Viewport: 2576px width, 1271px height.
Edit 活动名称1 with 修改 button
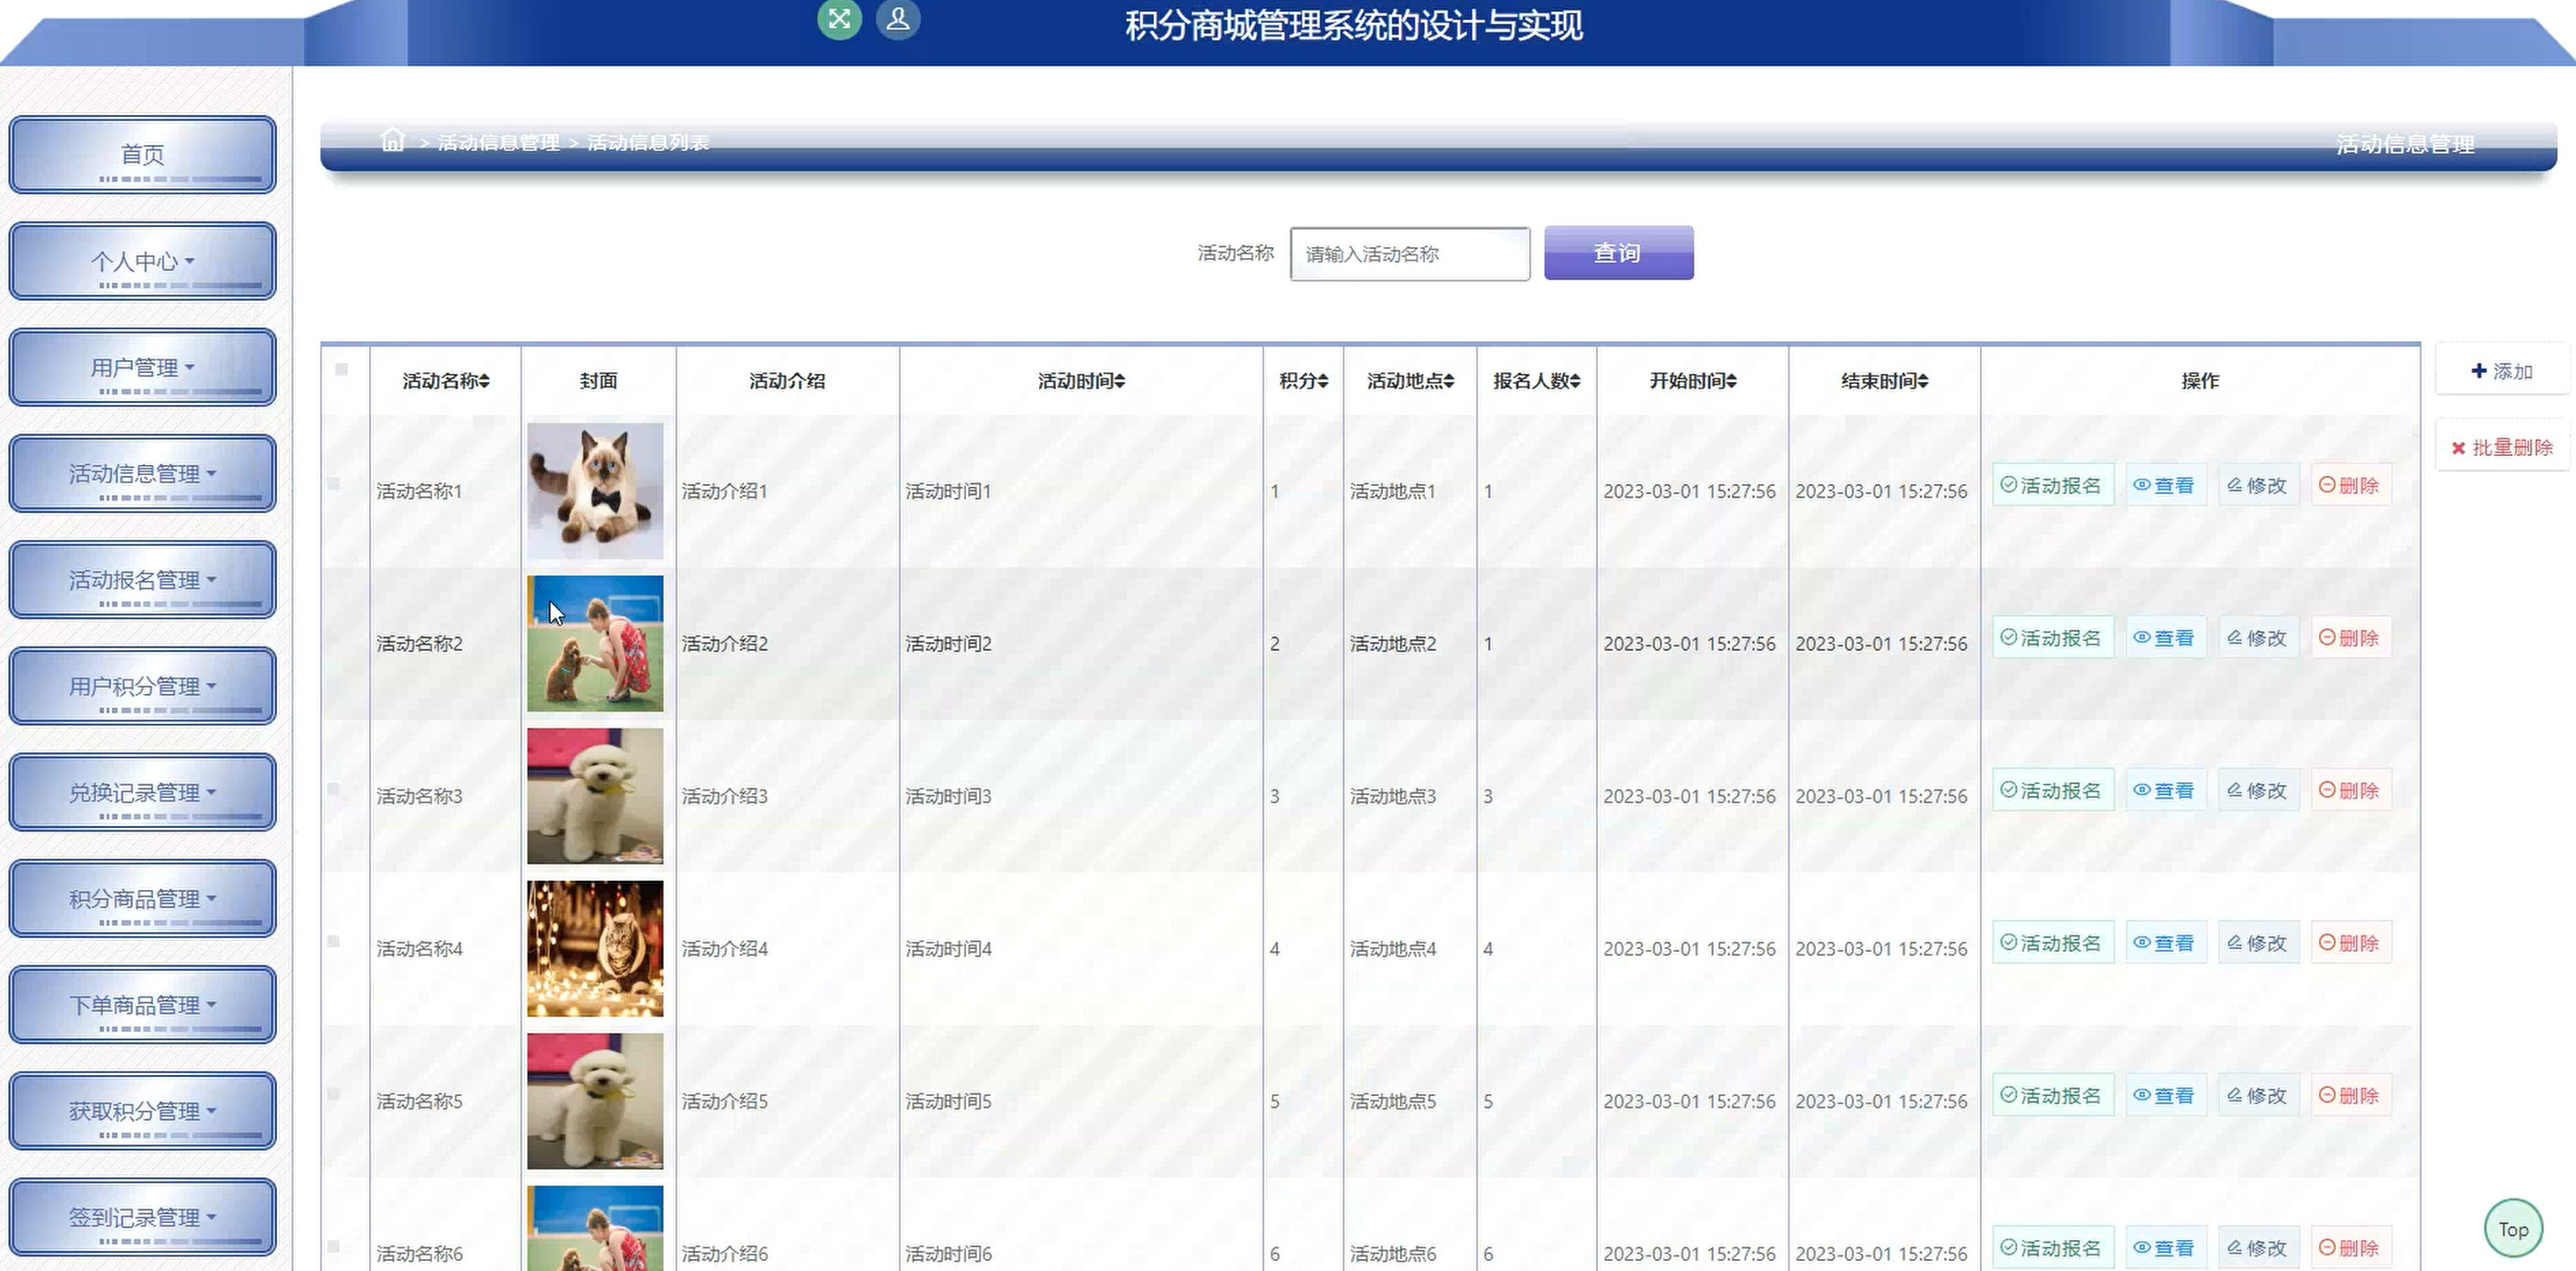[2258, 485]
